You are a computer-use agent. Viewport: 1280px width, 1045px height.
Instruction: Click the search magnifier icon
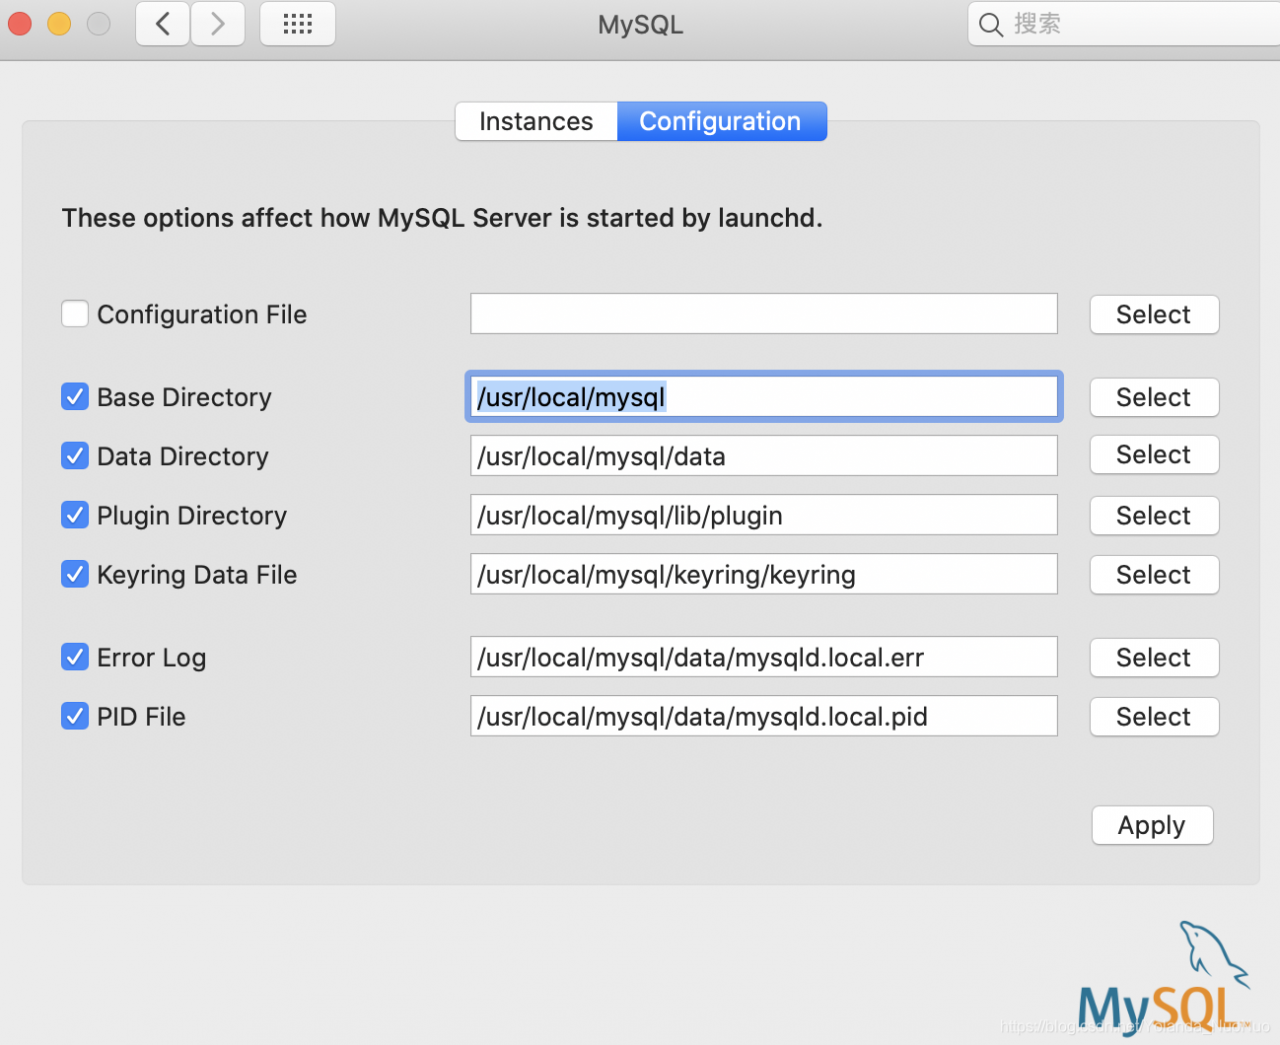click(x=990, y=24)
